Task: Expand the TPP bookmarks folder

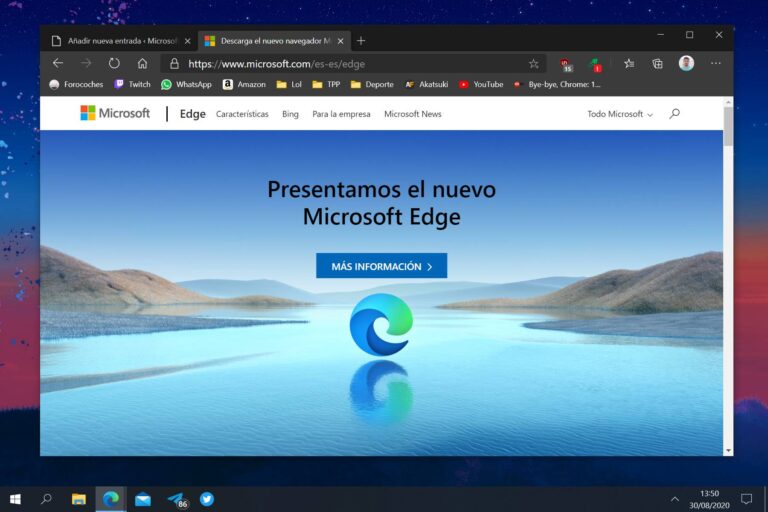Action: click(x=326, y=84)
